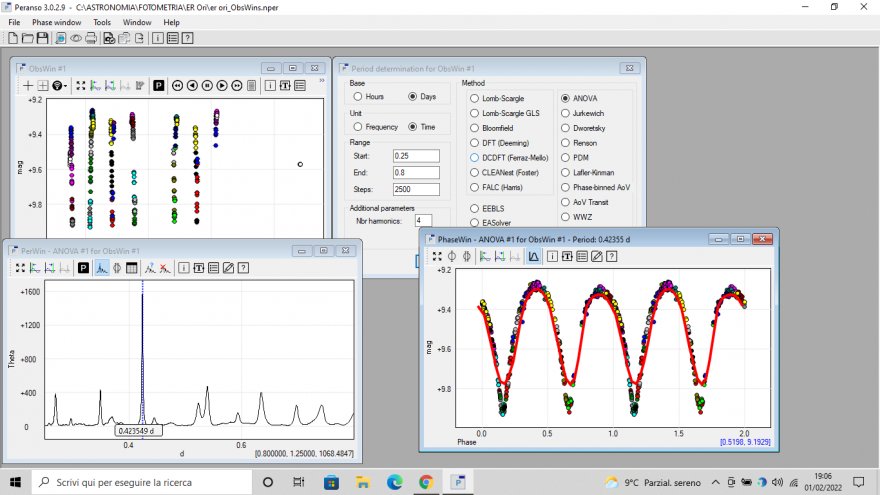Image resolution: width=880 pixels, height=495 pixels.
Task: Click the Nbr harmonics input box
Action: click(422, 220)
